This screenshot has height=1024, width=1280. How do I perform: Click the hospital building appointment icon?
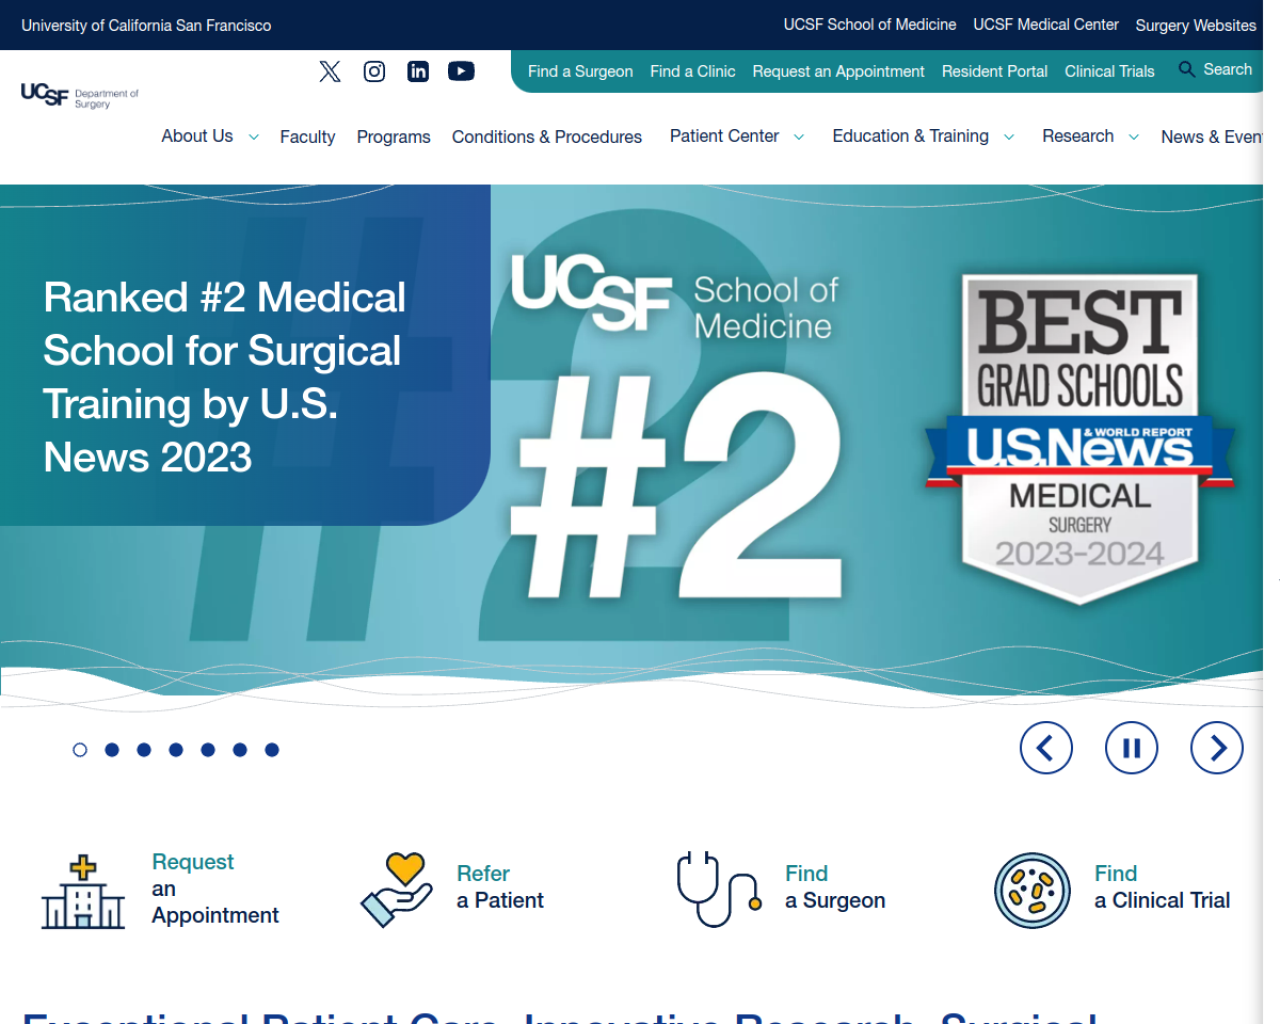83,891
